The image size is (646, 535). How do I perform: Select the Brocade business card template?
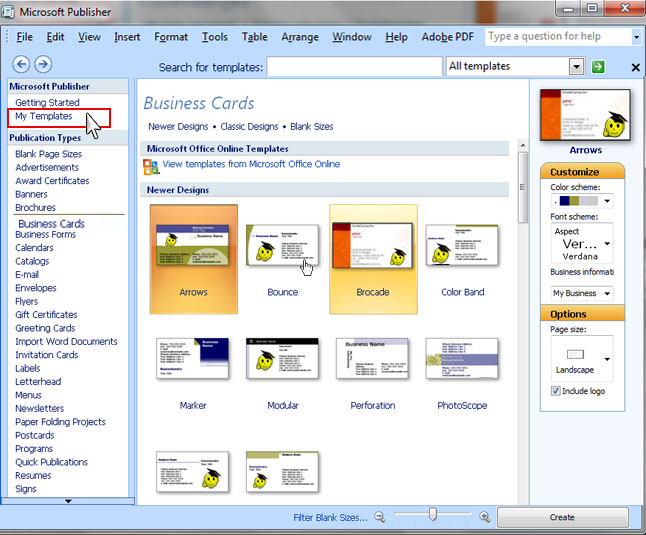373,259
